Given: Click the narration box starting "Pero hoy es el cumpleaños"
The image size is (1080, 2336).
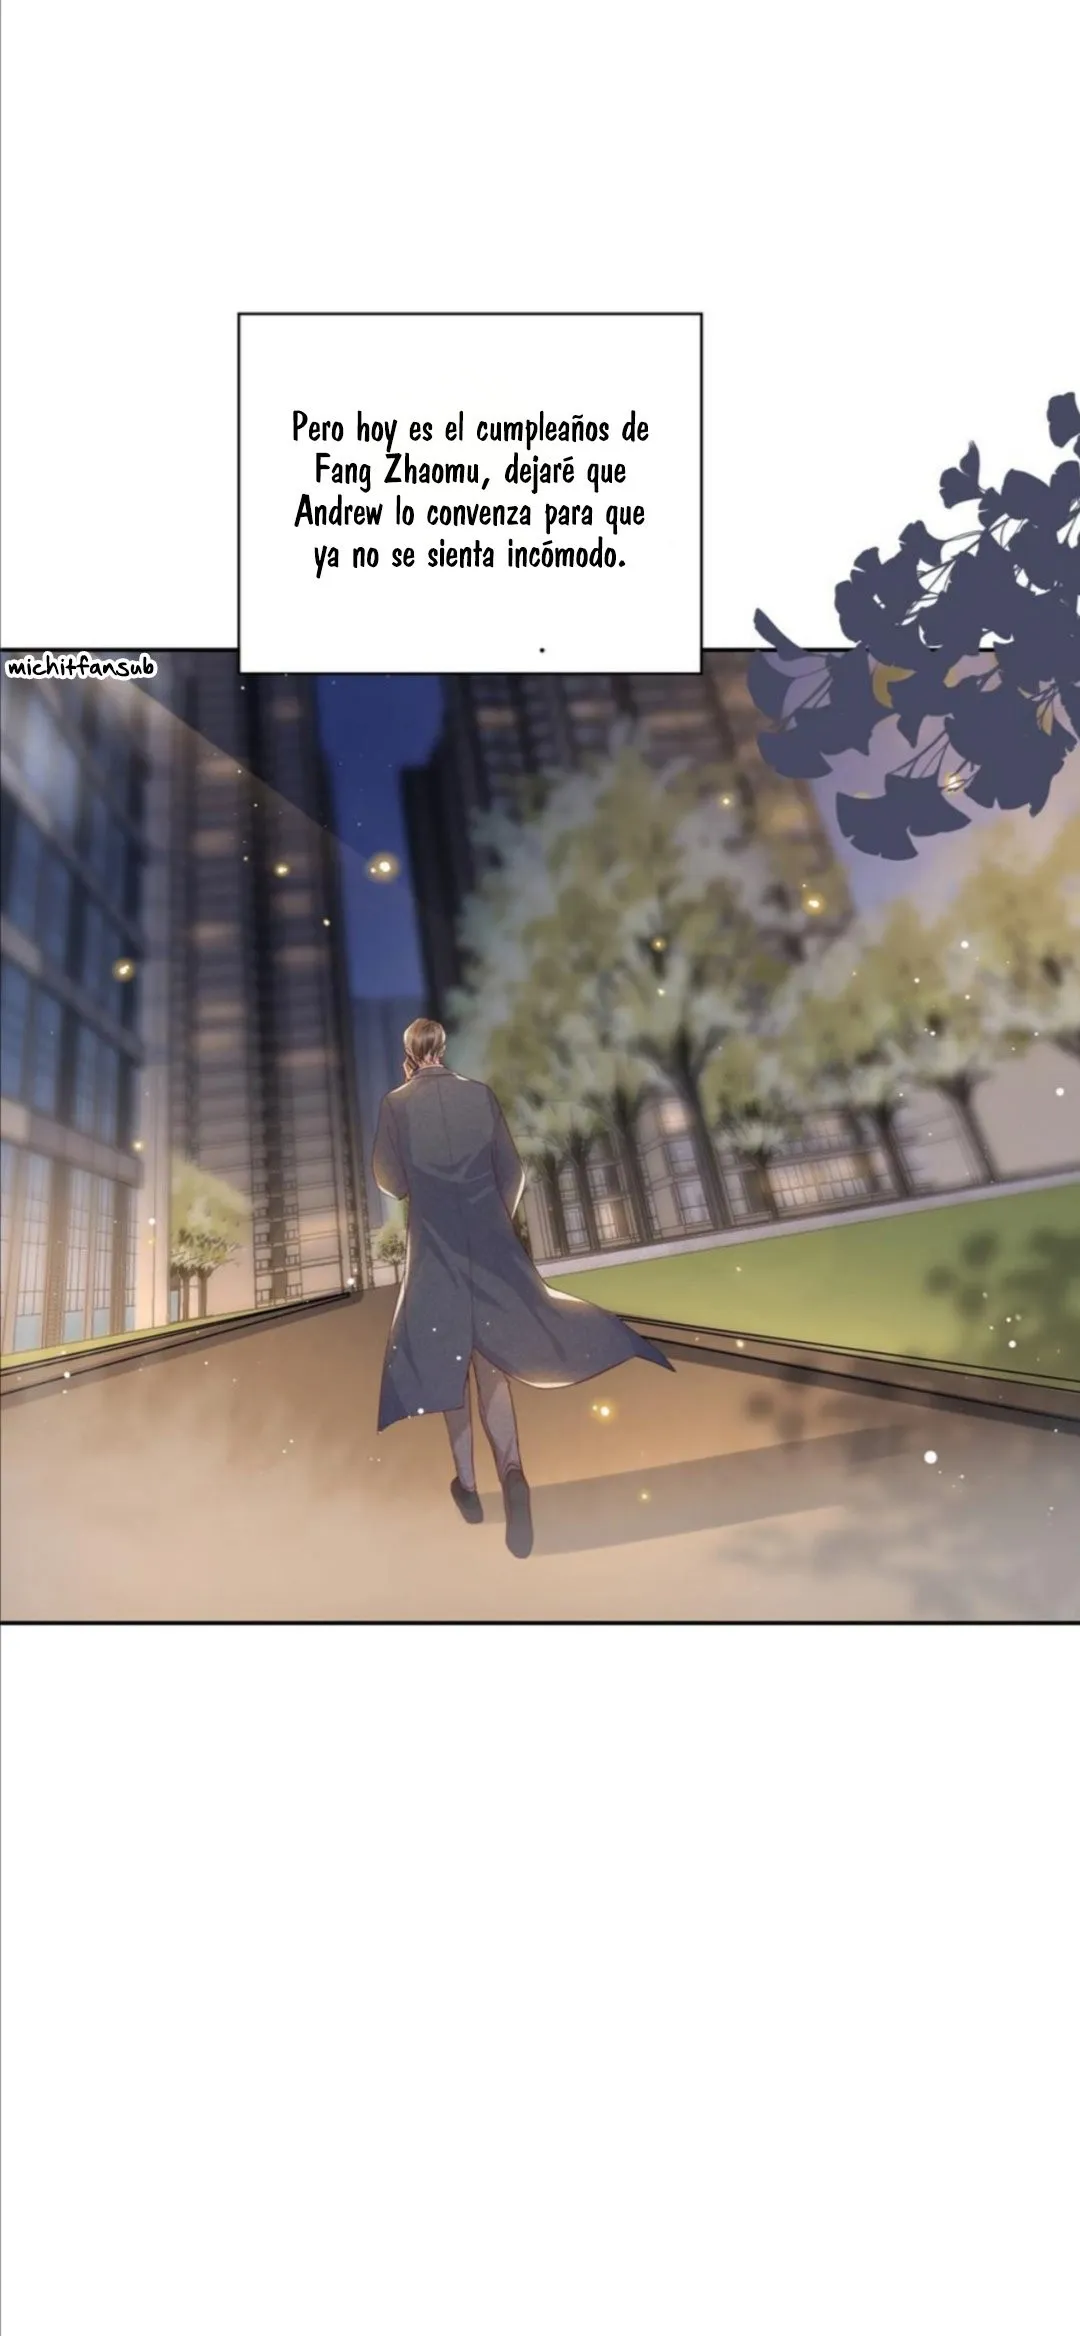Looking at the screenshot, I should (470, 493).
